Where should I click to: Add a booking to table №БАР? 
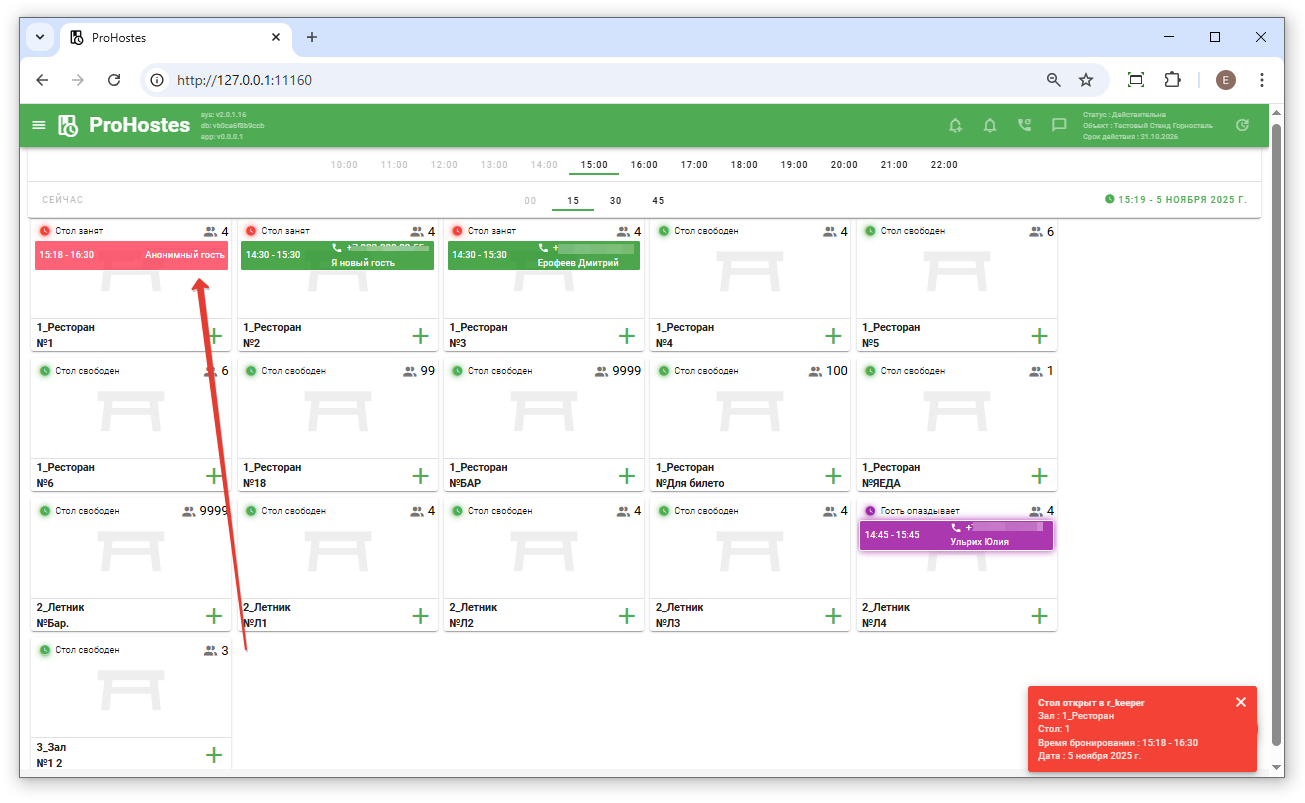pyautogui.click(x=627, y=476)
